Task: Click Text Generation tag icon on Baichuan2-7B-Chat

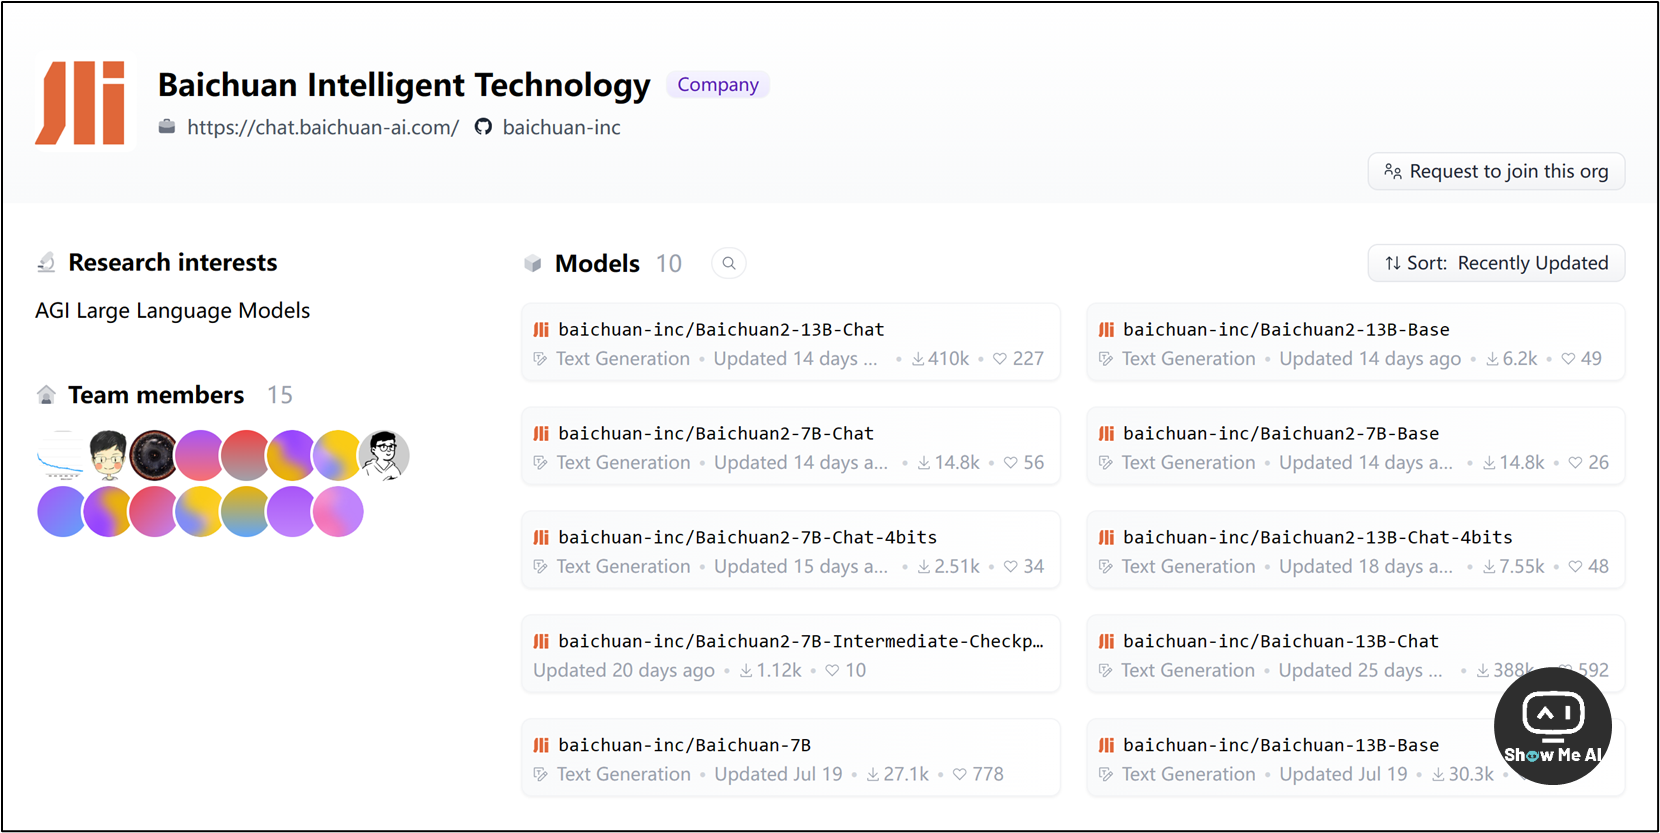Action: (541, 463)
